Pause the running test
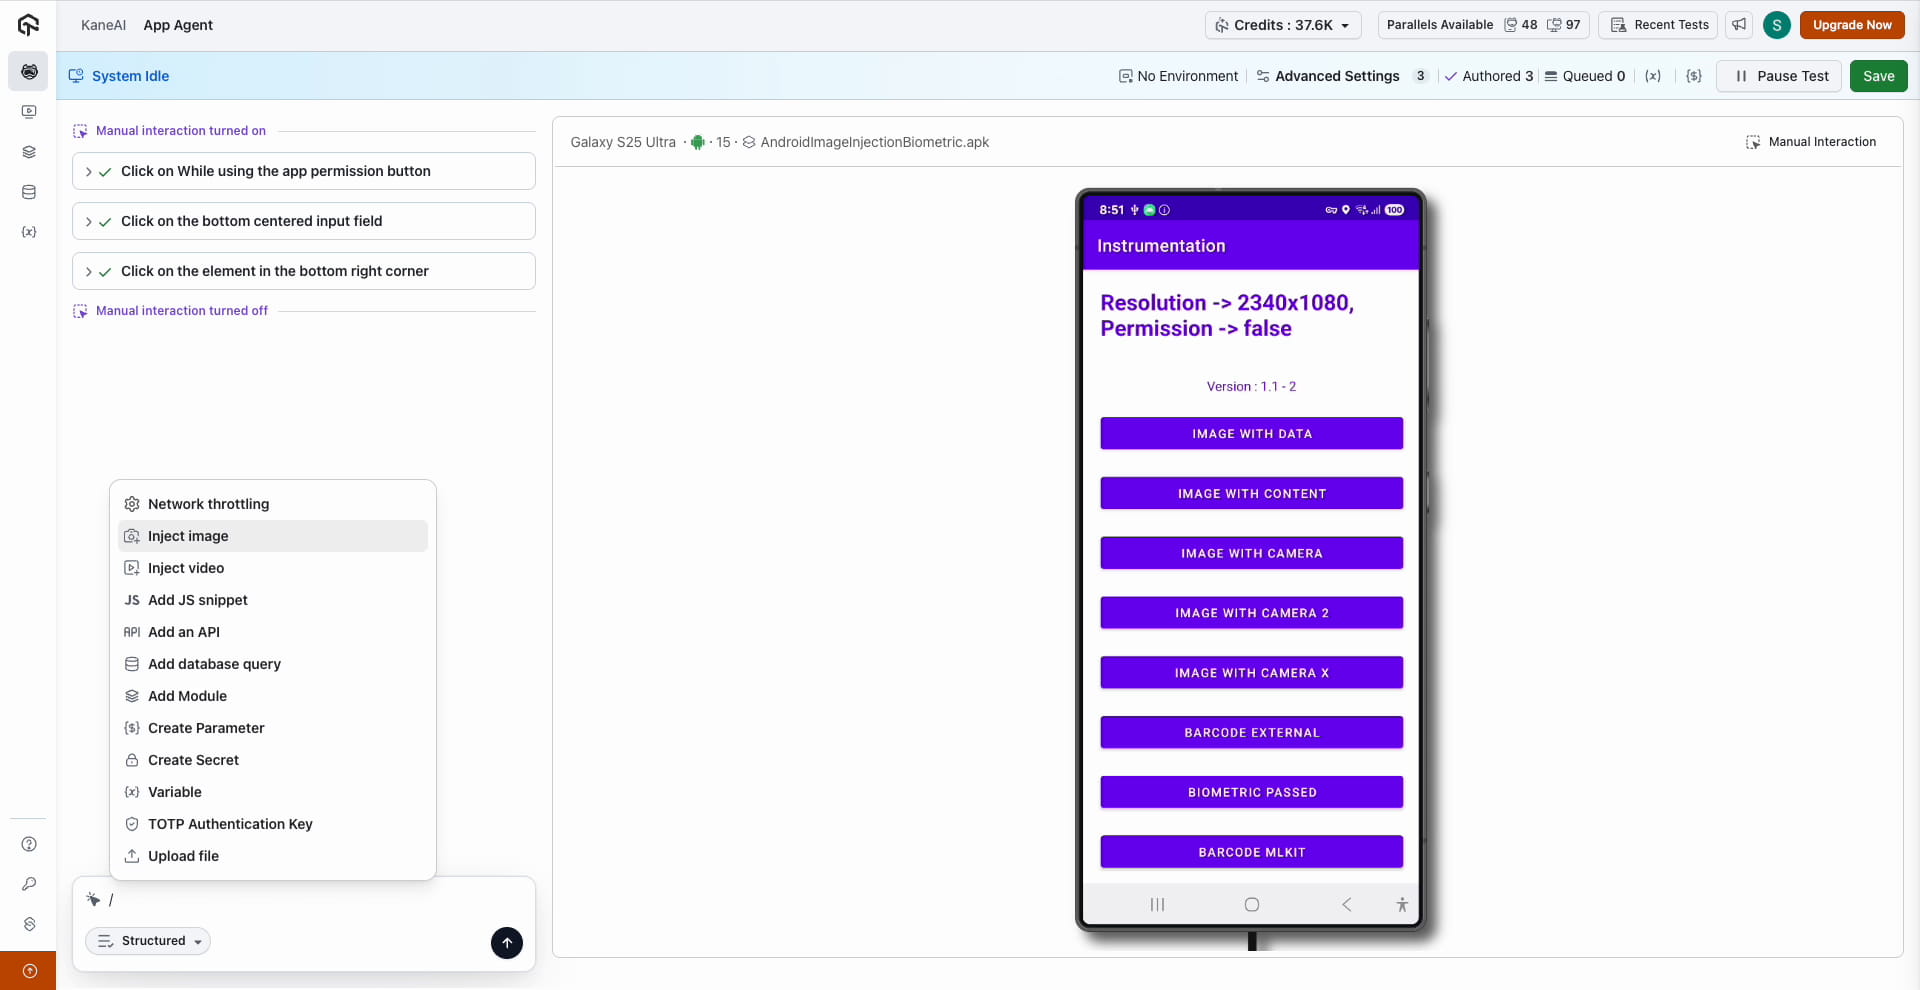1920x990 pixels. coord(1779,76)
